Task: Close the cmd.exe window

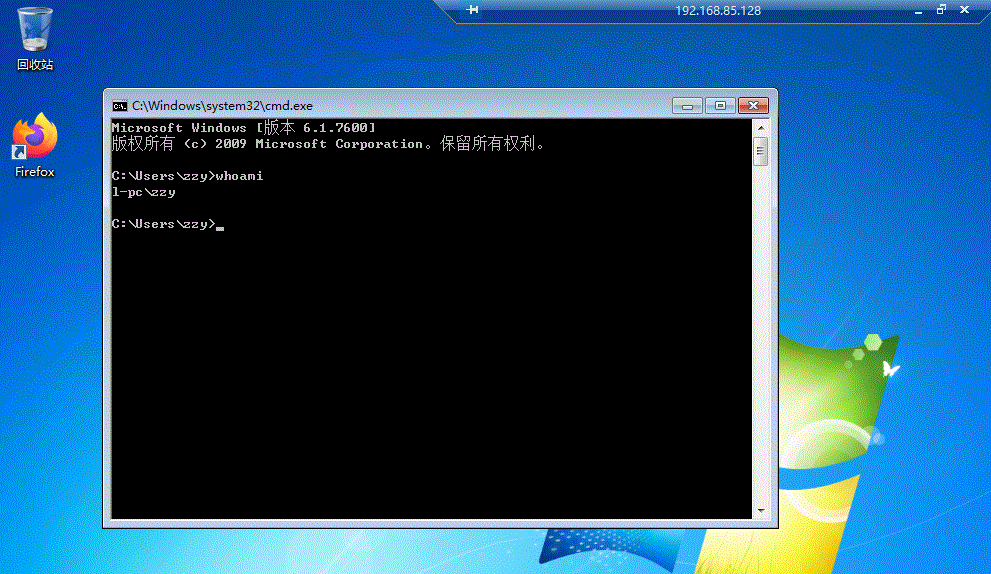Action: tap(753, 106)
